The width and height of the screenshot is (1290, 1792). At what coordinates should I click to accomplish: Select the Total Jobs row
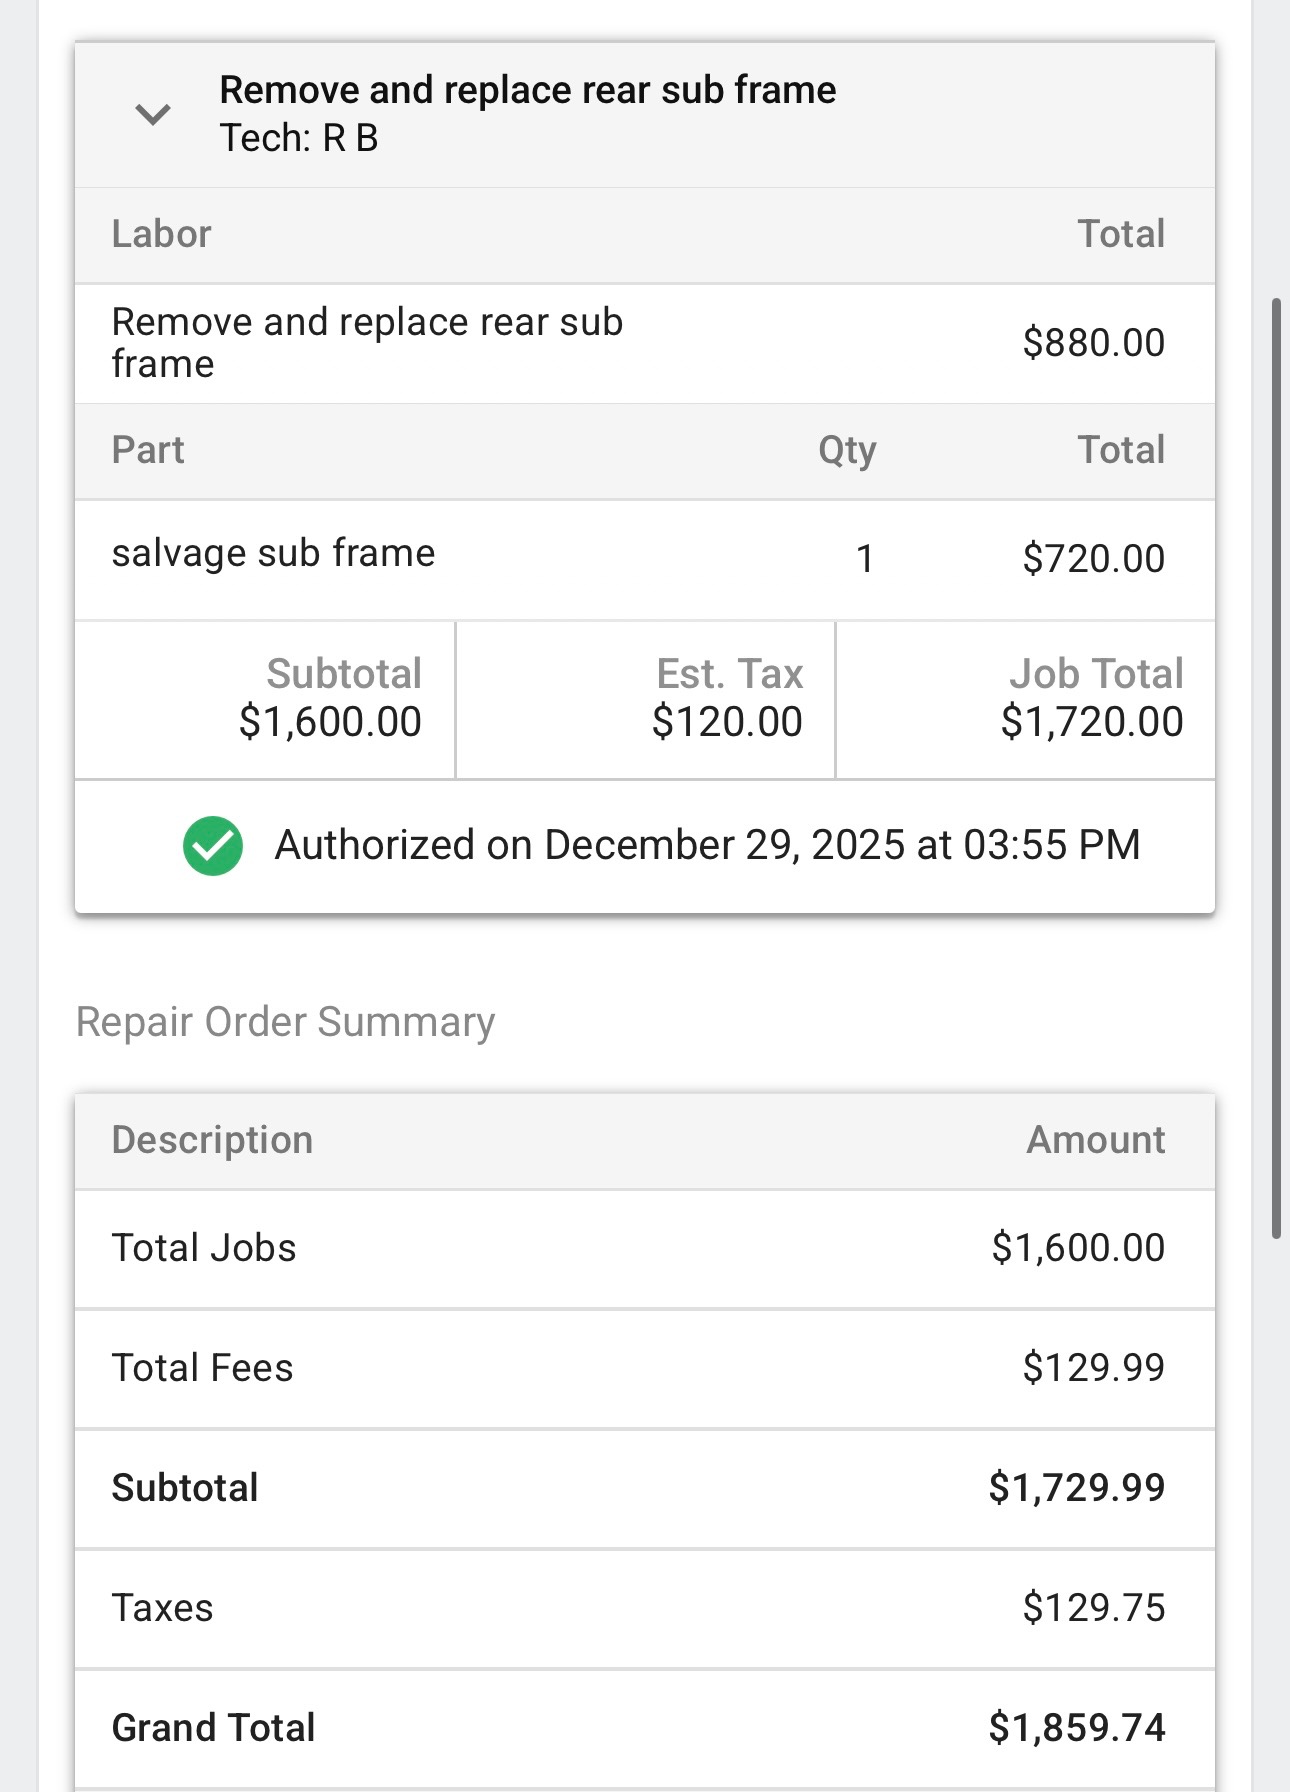(644, 1248)
